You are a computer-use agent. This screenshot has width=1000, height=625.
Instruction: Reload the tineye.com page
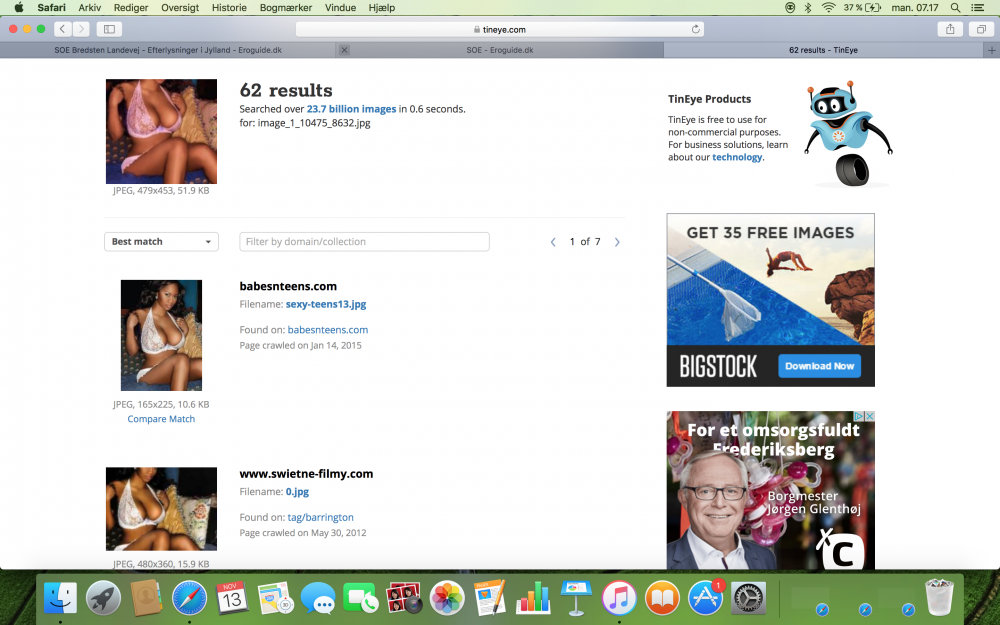[695, 29]
